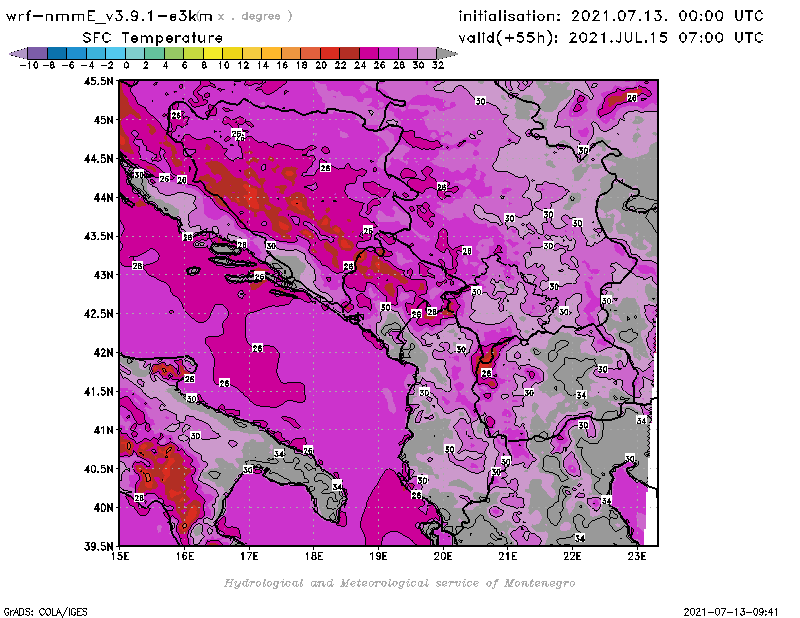The image size is (800, 618).
Task: Click the legend swatch between 8 and 10
Action: (x=213, y=53)
